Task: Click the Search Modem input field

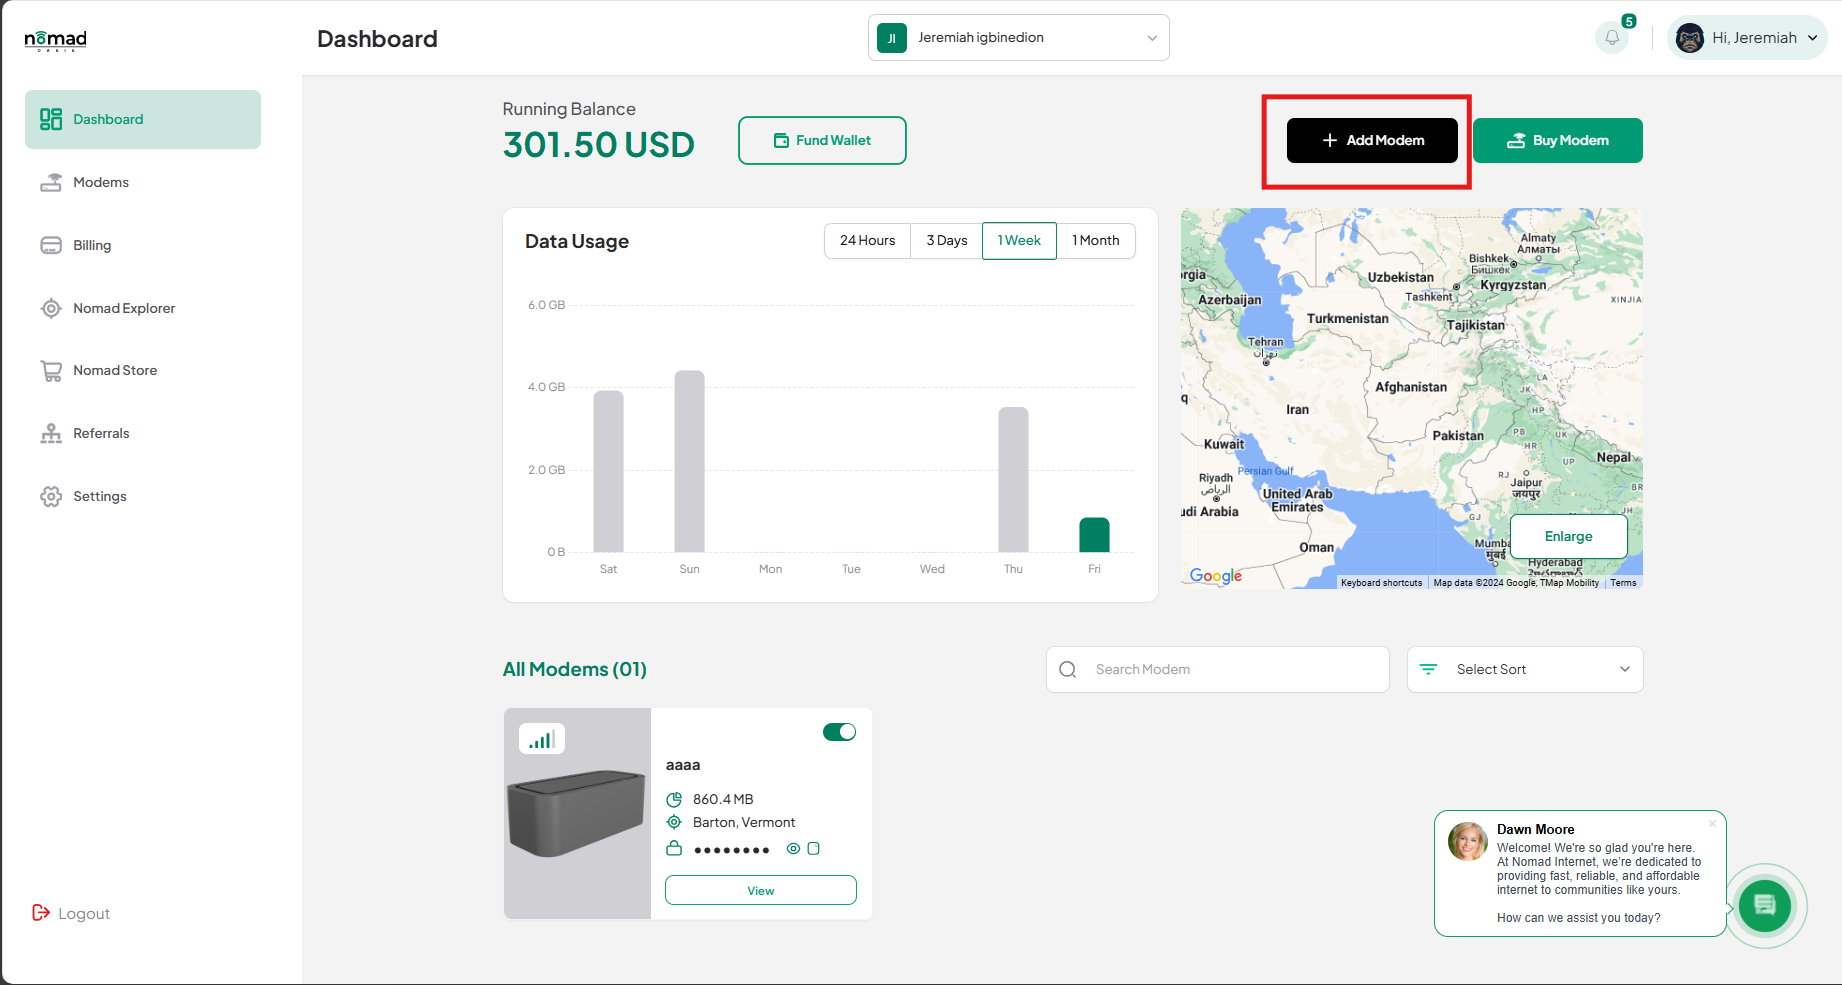Action: tap(1218, 669)
